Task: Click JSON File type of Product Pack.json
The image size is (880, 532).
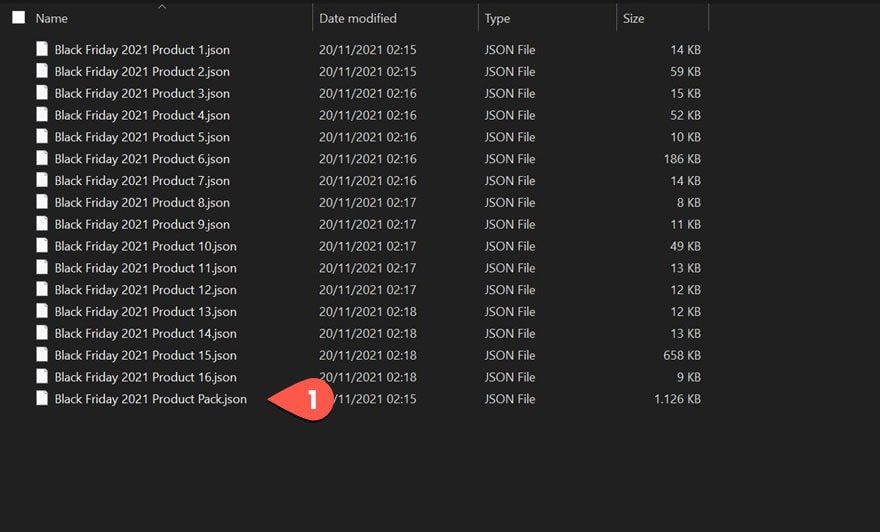Action: coord(510,400)
